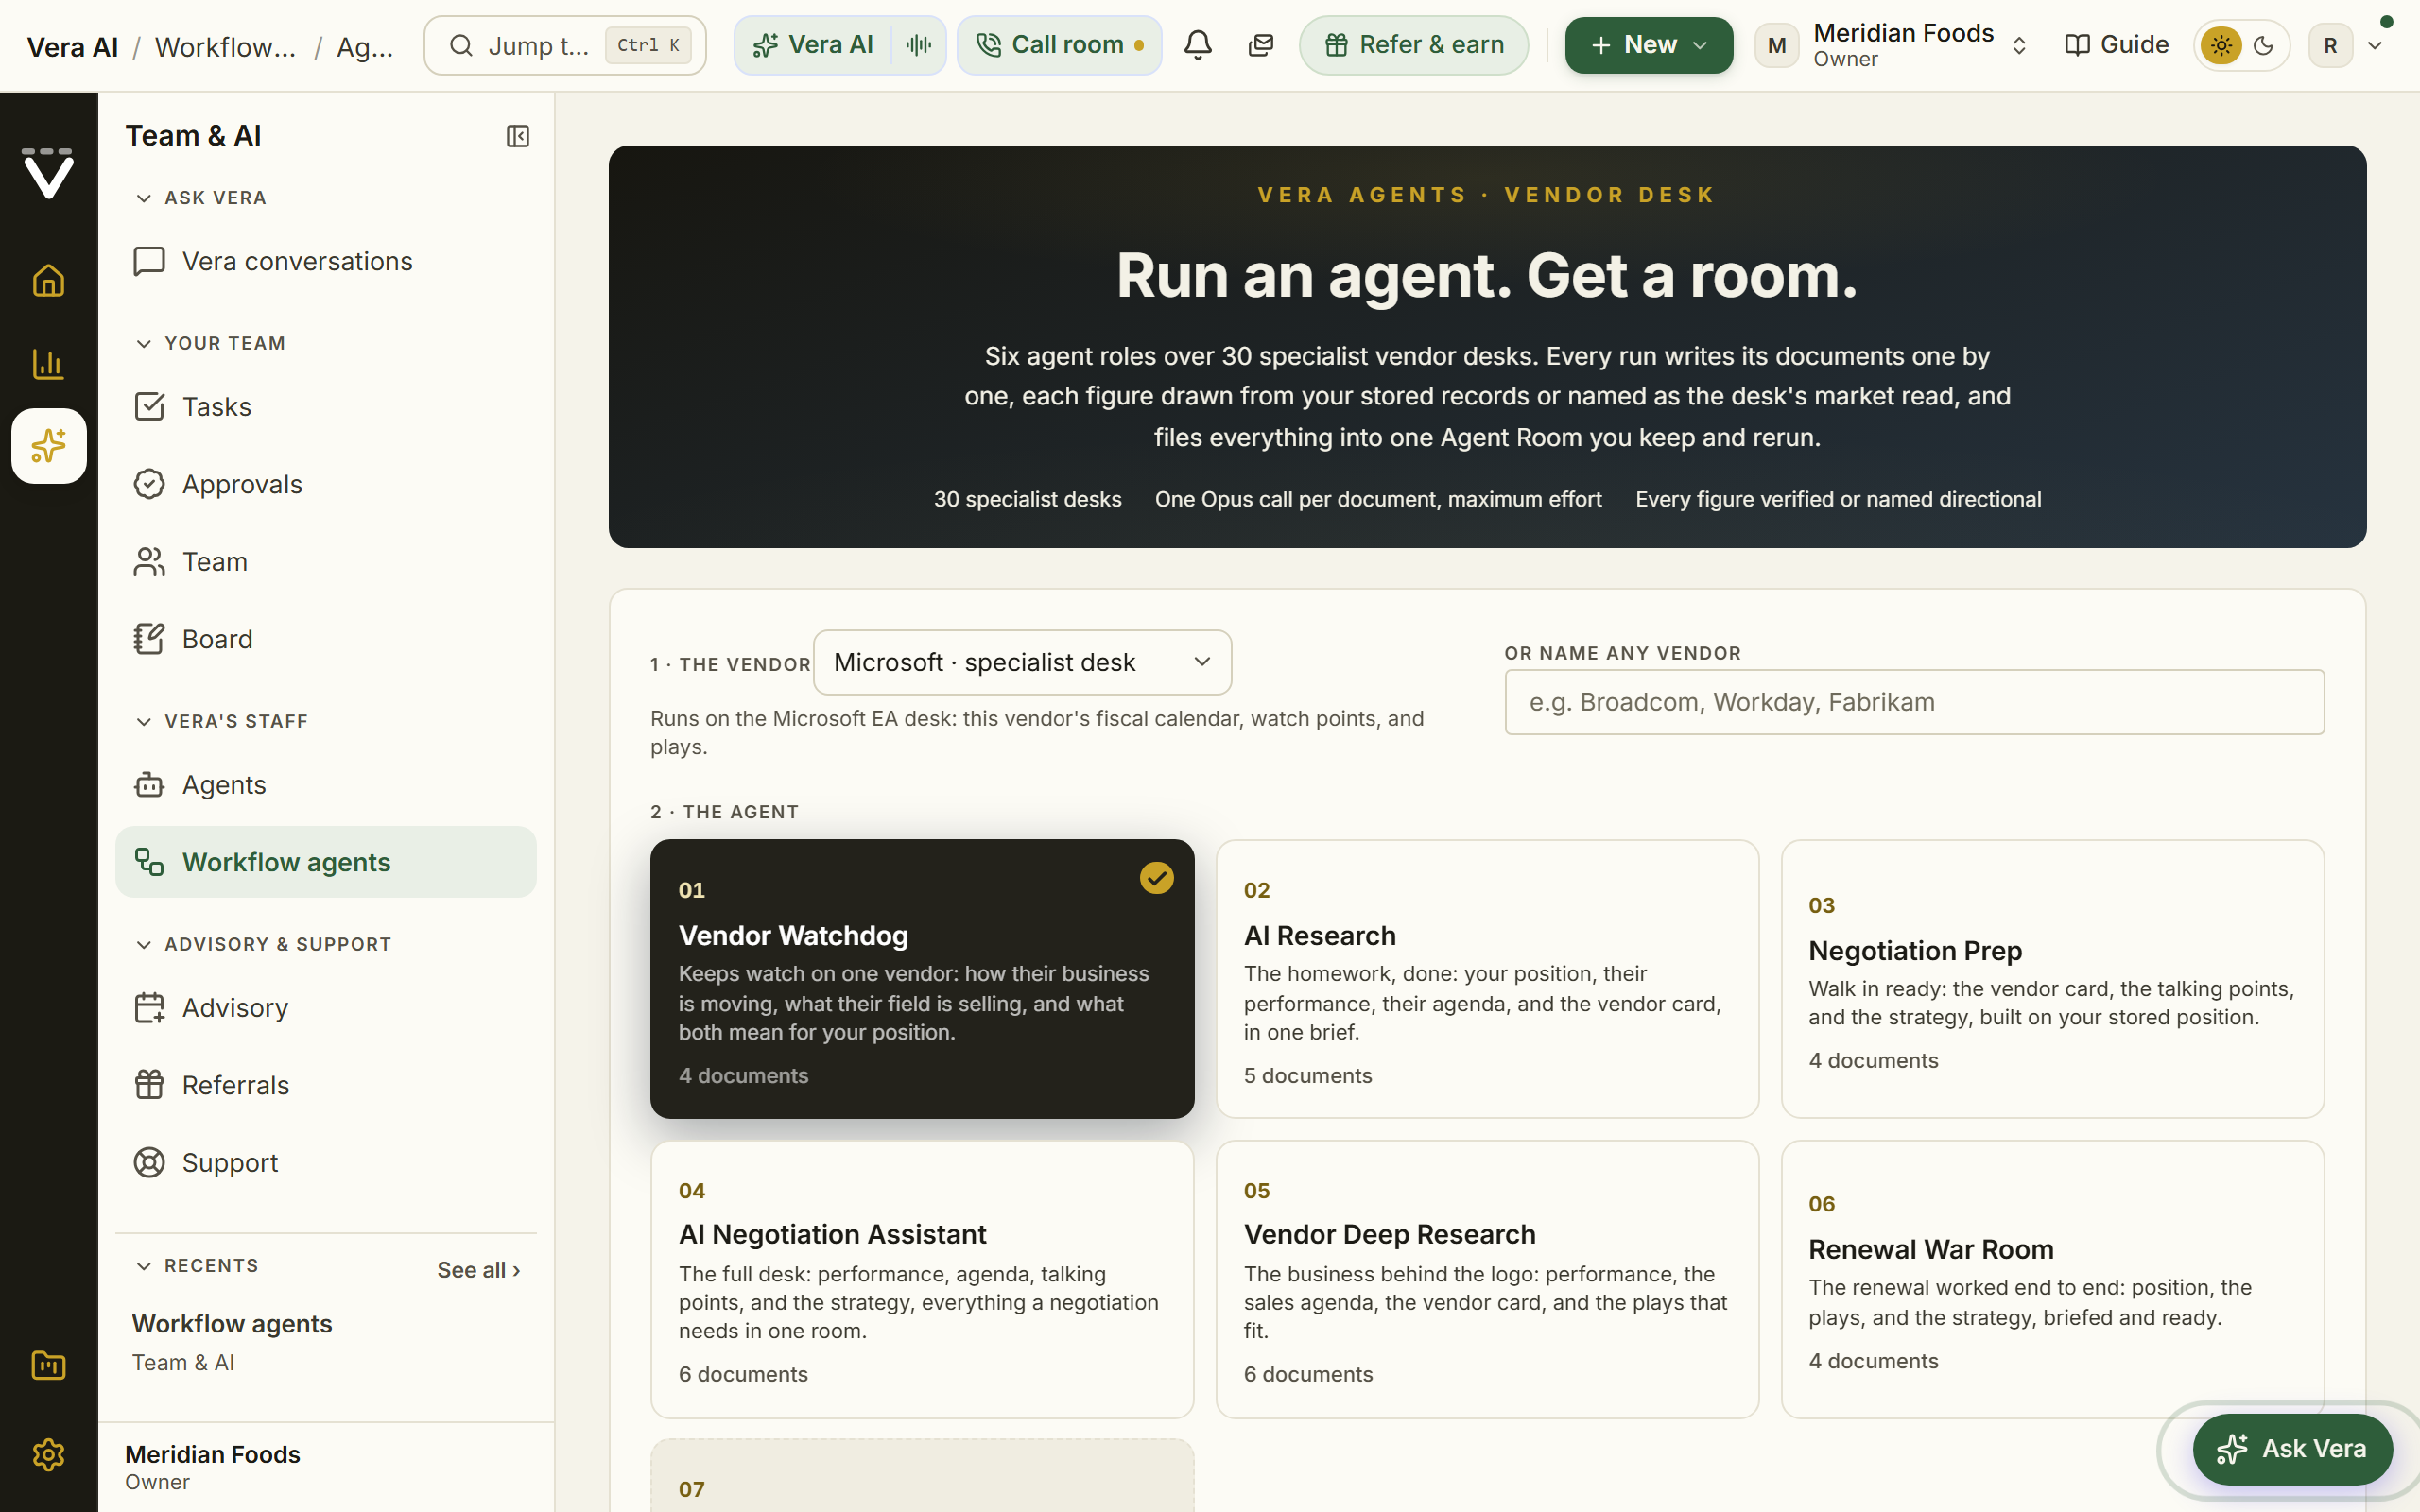2420x1512 pixels.
Task: Collapse the VERA'S STAFF section
Action: pyautogui.click(x=222, y=721)
